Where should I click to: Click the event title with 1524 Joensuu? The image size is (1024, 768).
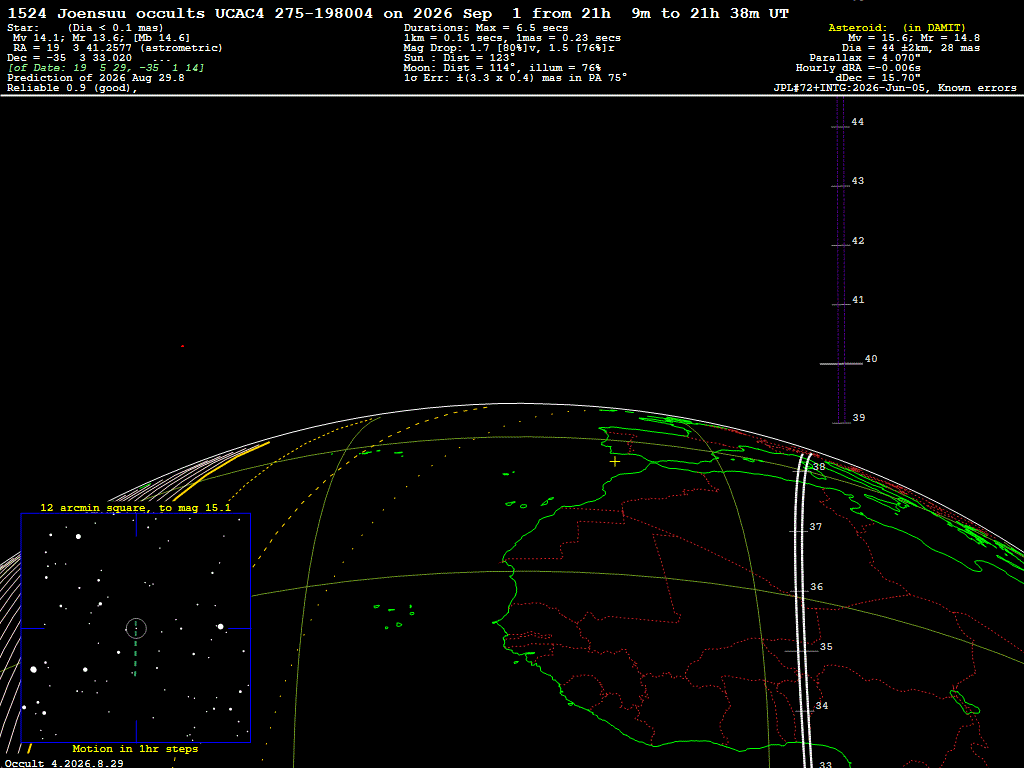(398, 14)
